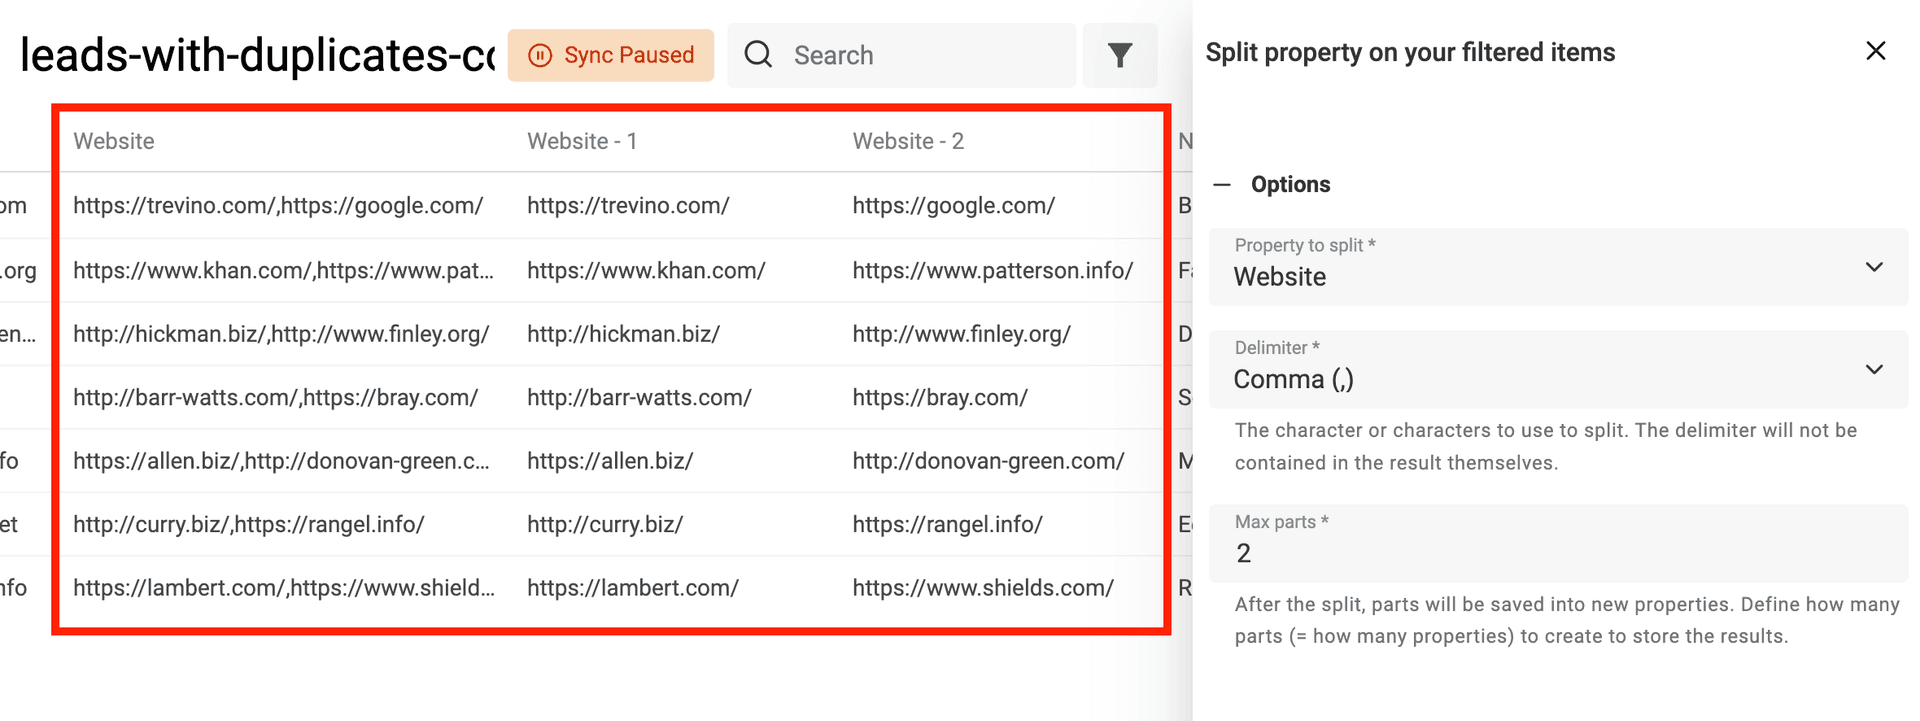Collapse the Options section
The width and height of the screenshot is (1920, 721).
1222,185
